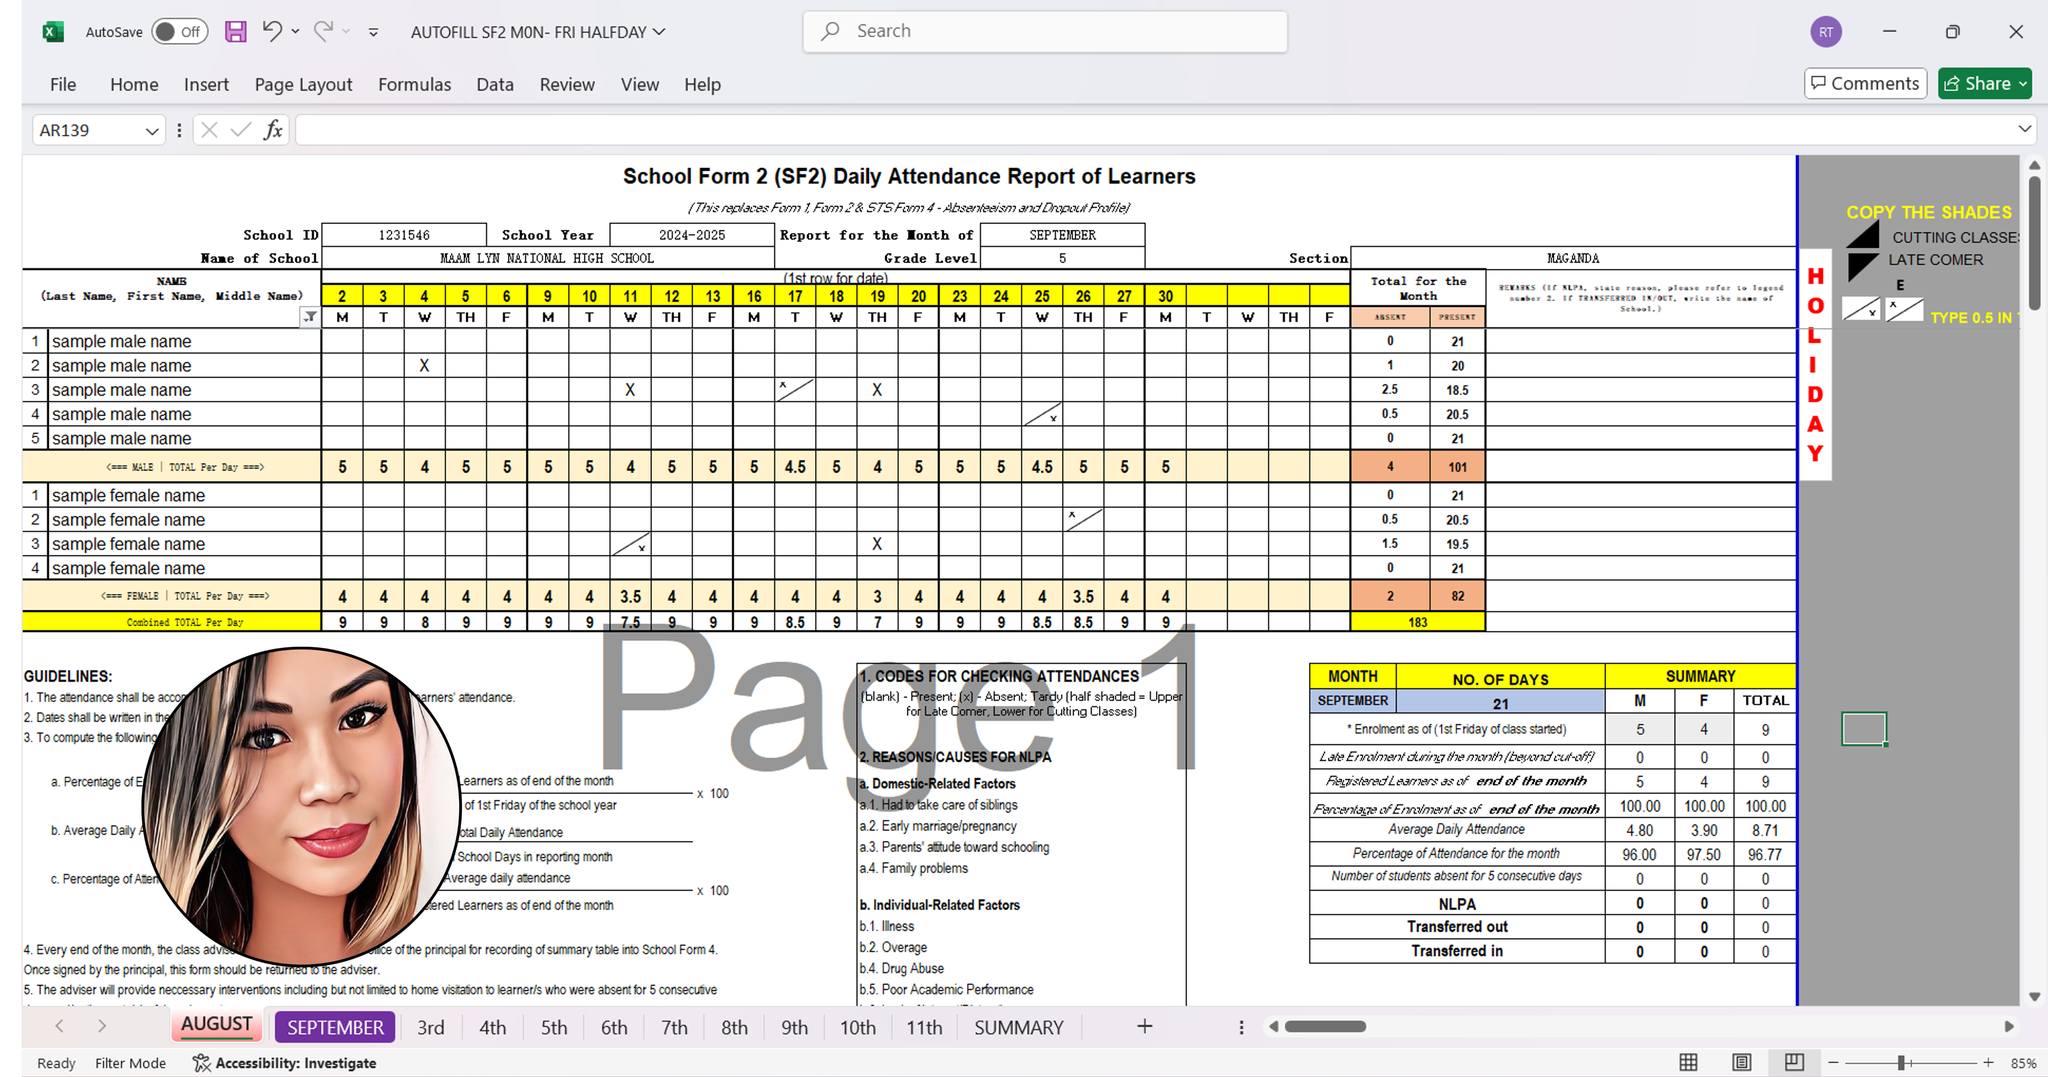Image resolution: width=2048 pixels, height=1077 pixels.
Task: Switch to the 11th sheet tab
Action: click(924, 1027)
